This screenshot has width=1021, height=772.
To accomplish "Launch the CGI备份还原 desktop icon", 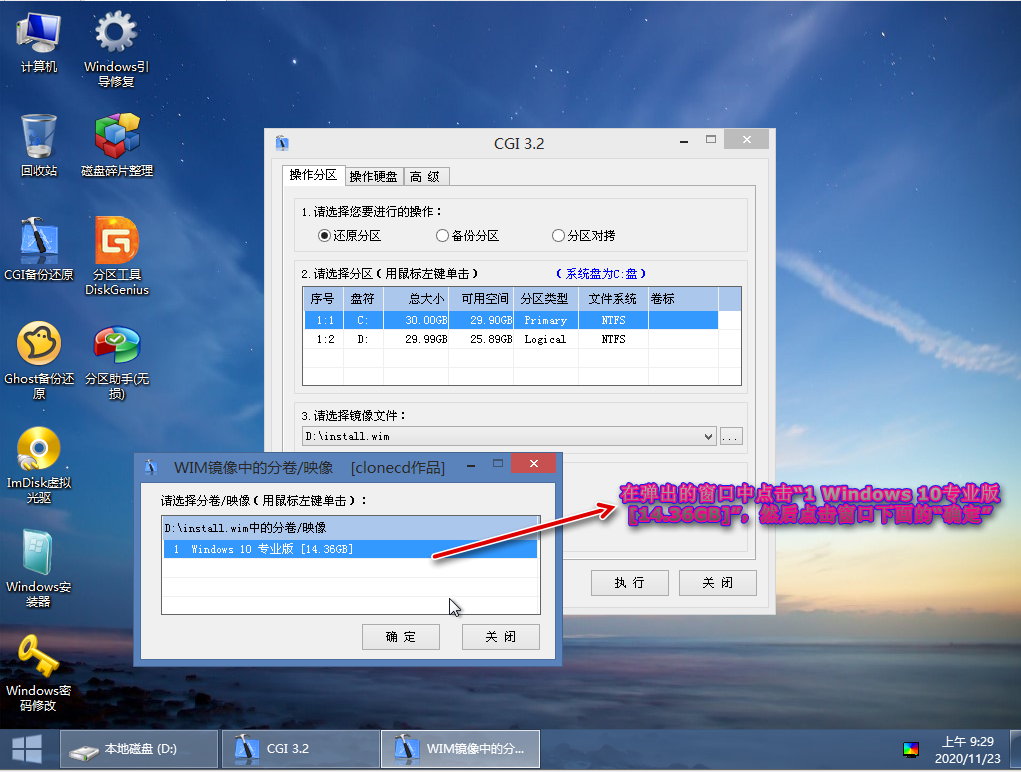I will point(39,242).
